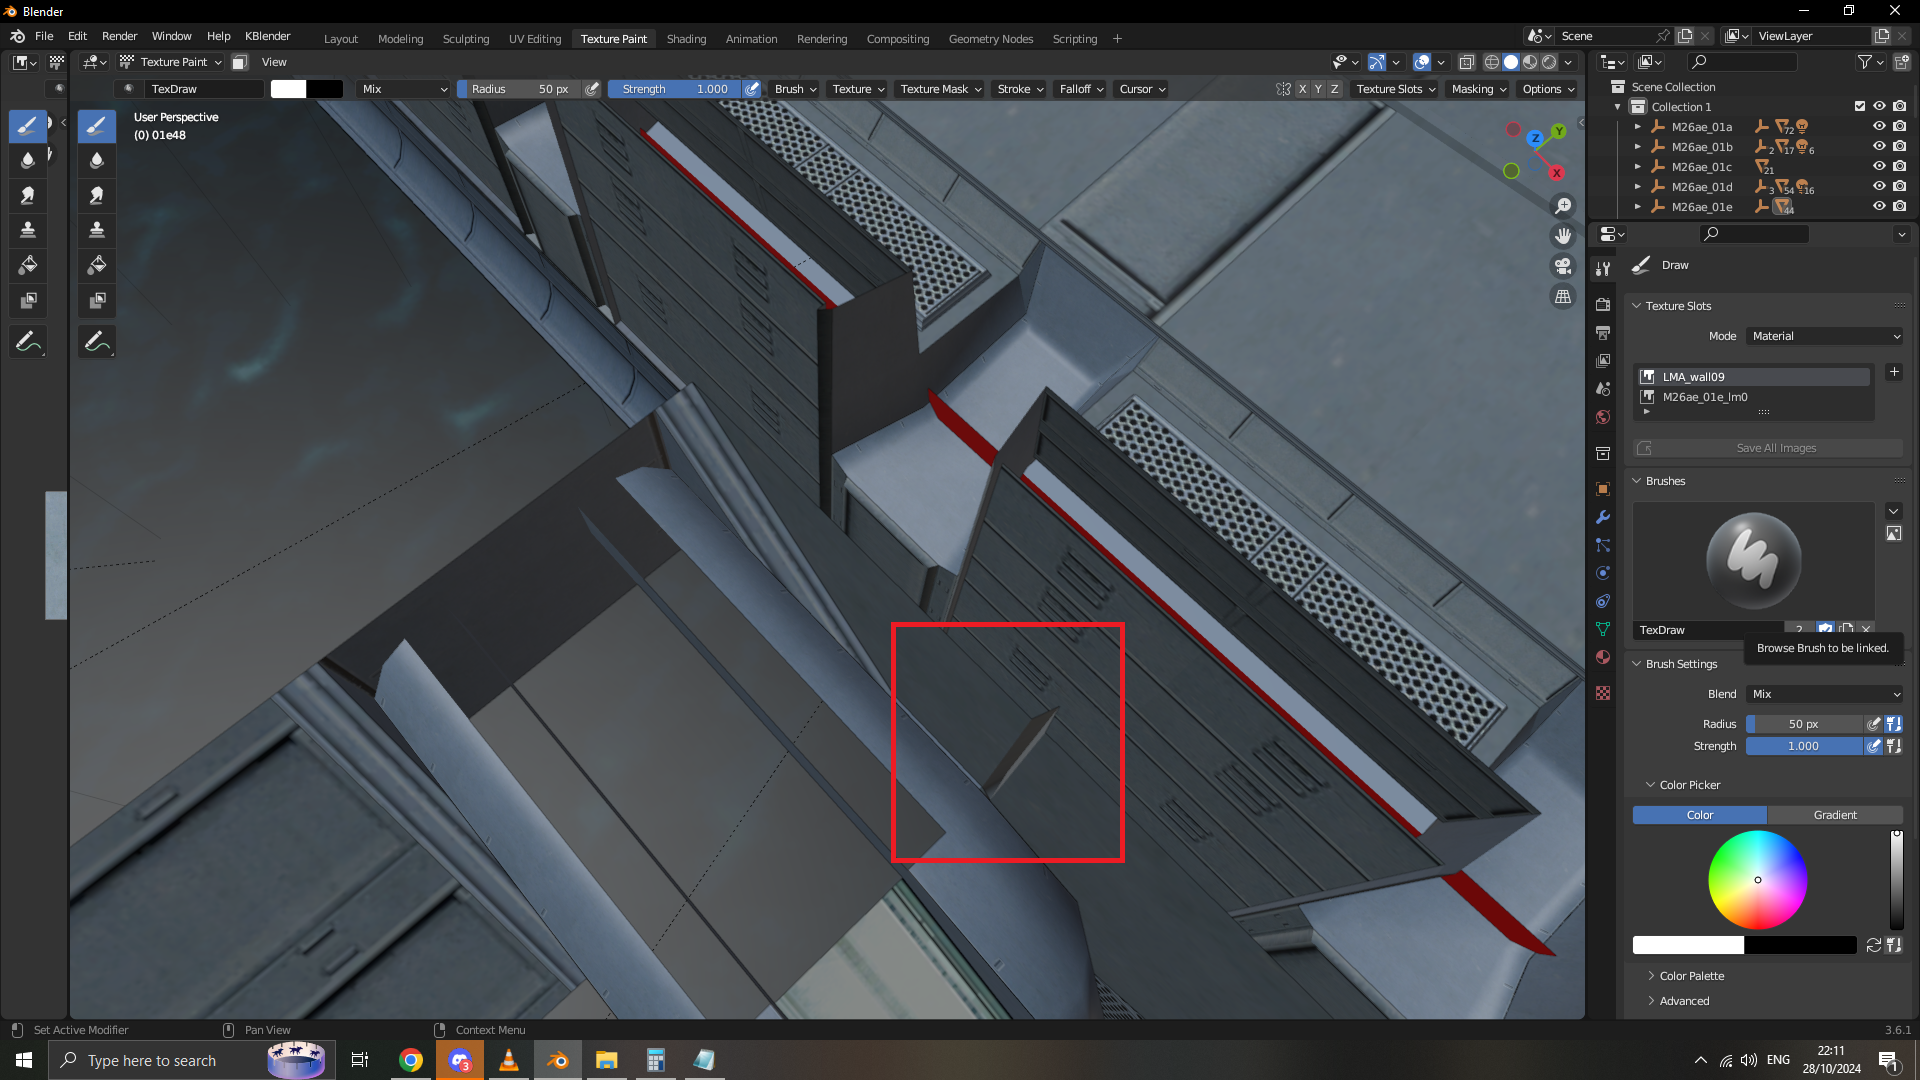Click the Save All Images button
Image resolution: width=1920 pixels, height=1080 pixels.
coord(1775,447)
